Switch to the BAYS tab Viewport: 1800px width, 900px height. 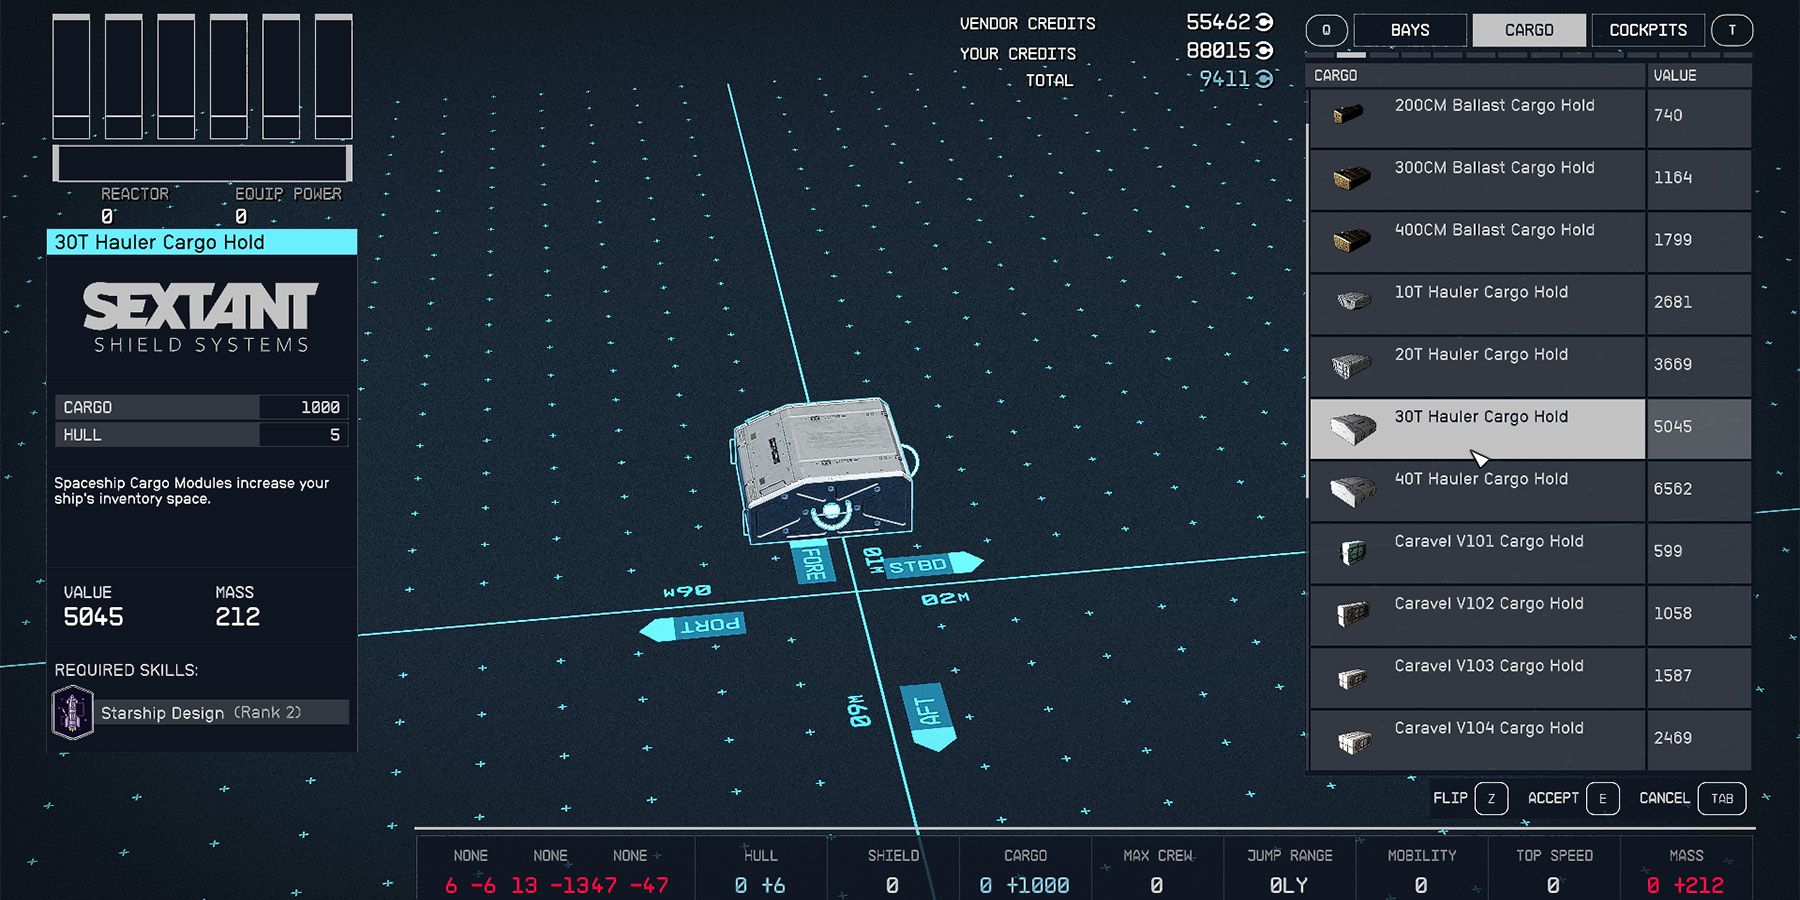[x=1411, y=30]
